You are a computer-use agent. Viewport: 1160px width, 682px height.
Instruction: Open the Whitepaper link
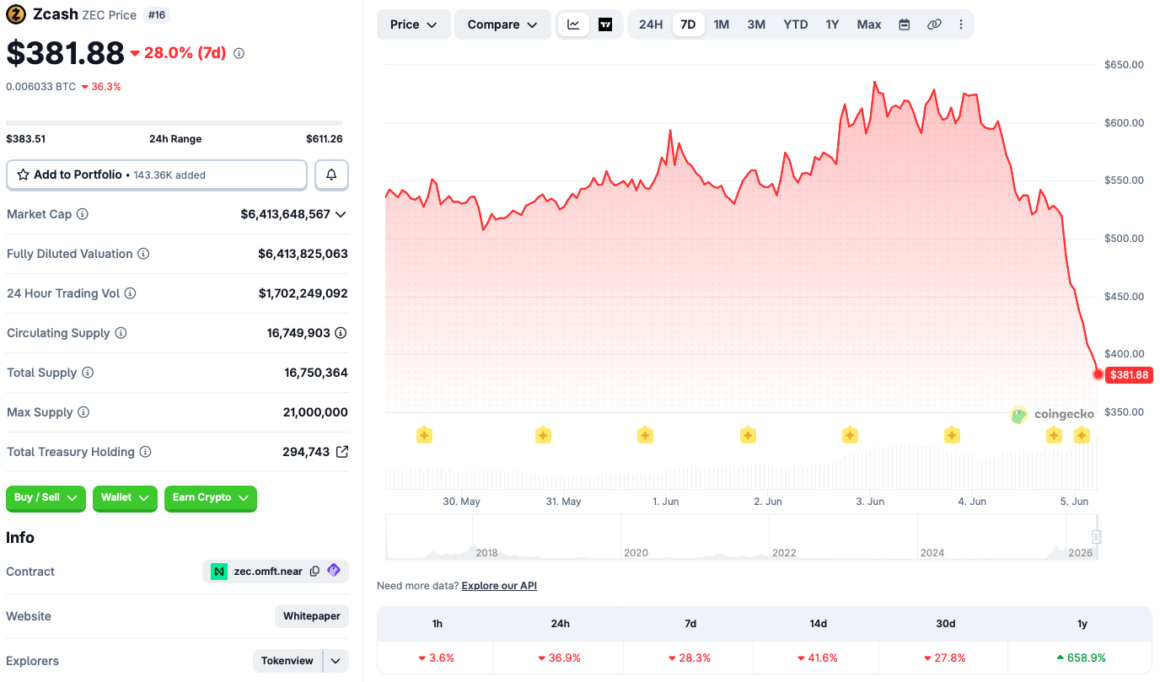coord(311,616)
